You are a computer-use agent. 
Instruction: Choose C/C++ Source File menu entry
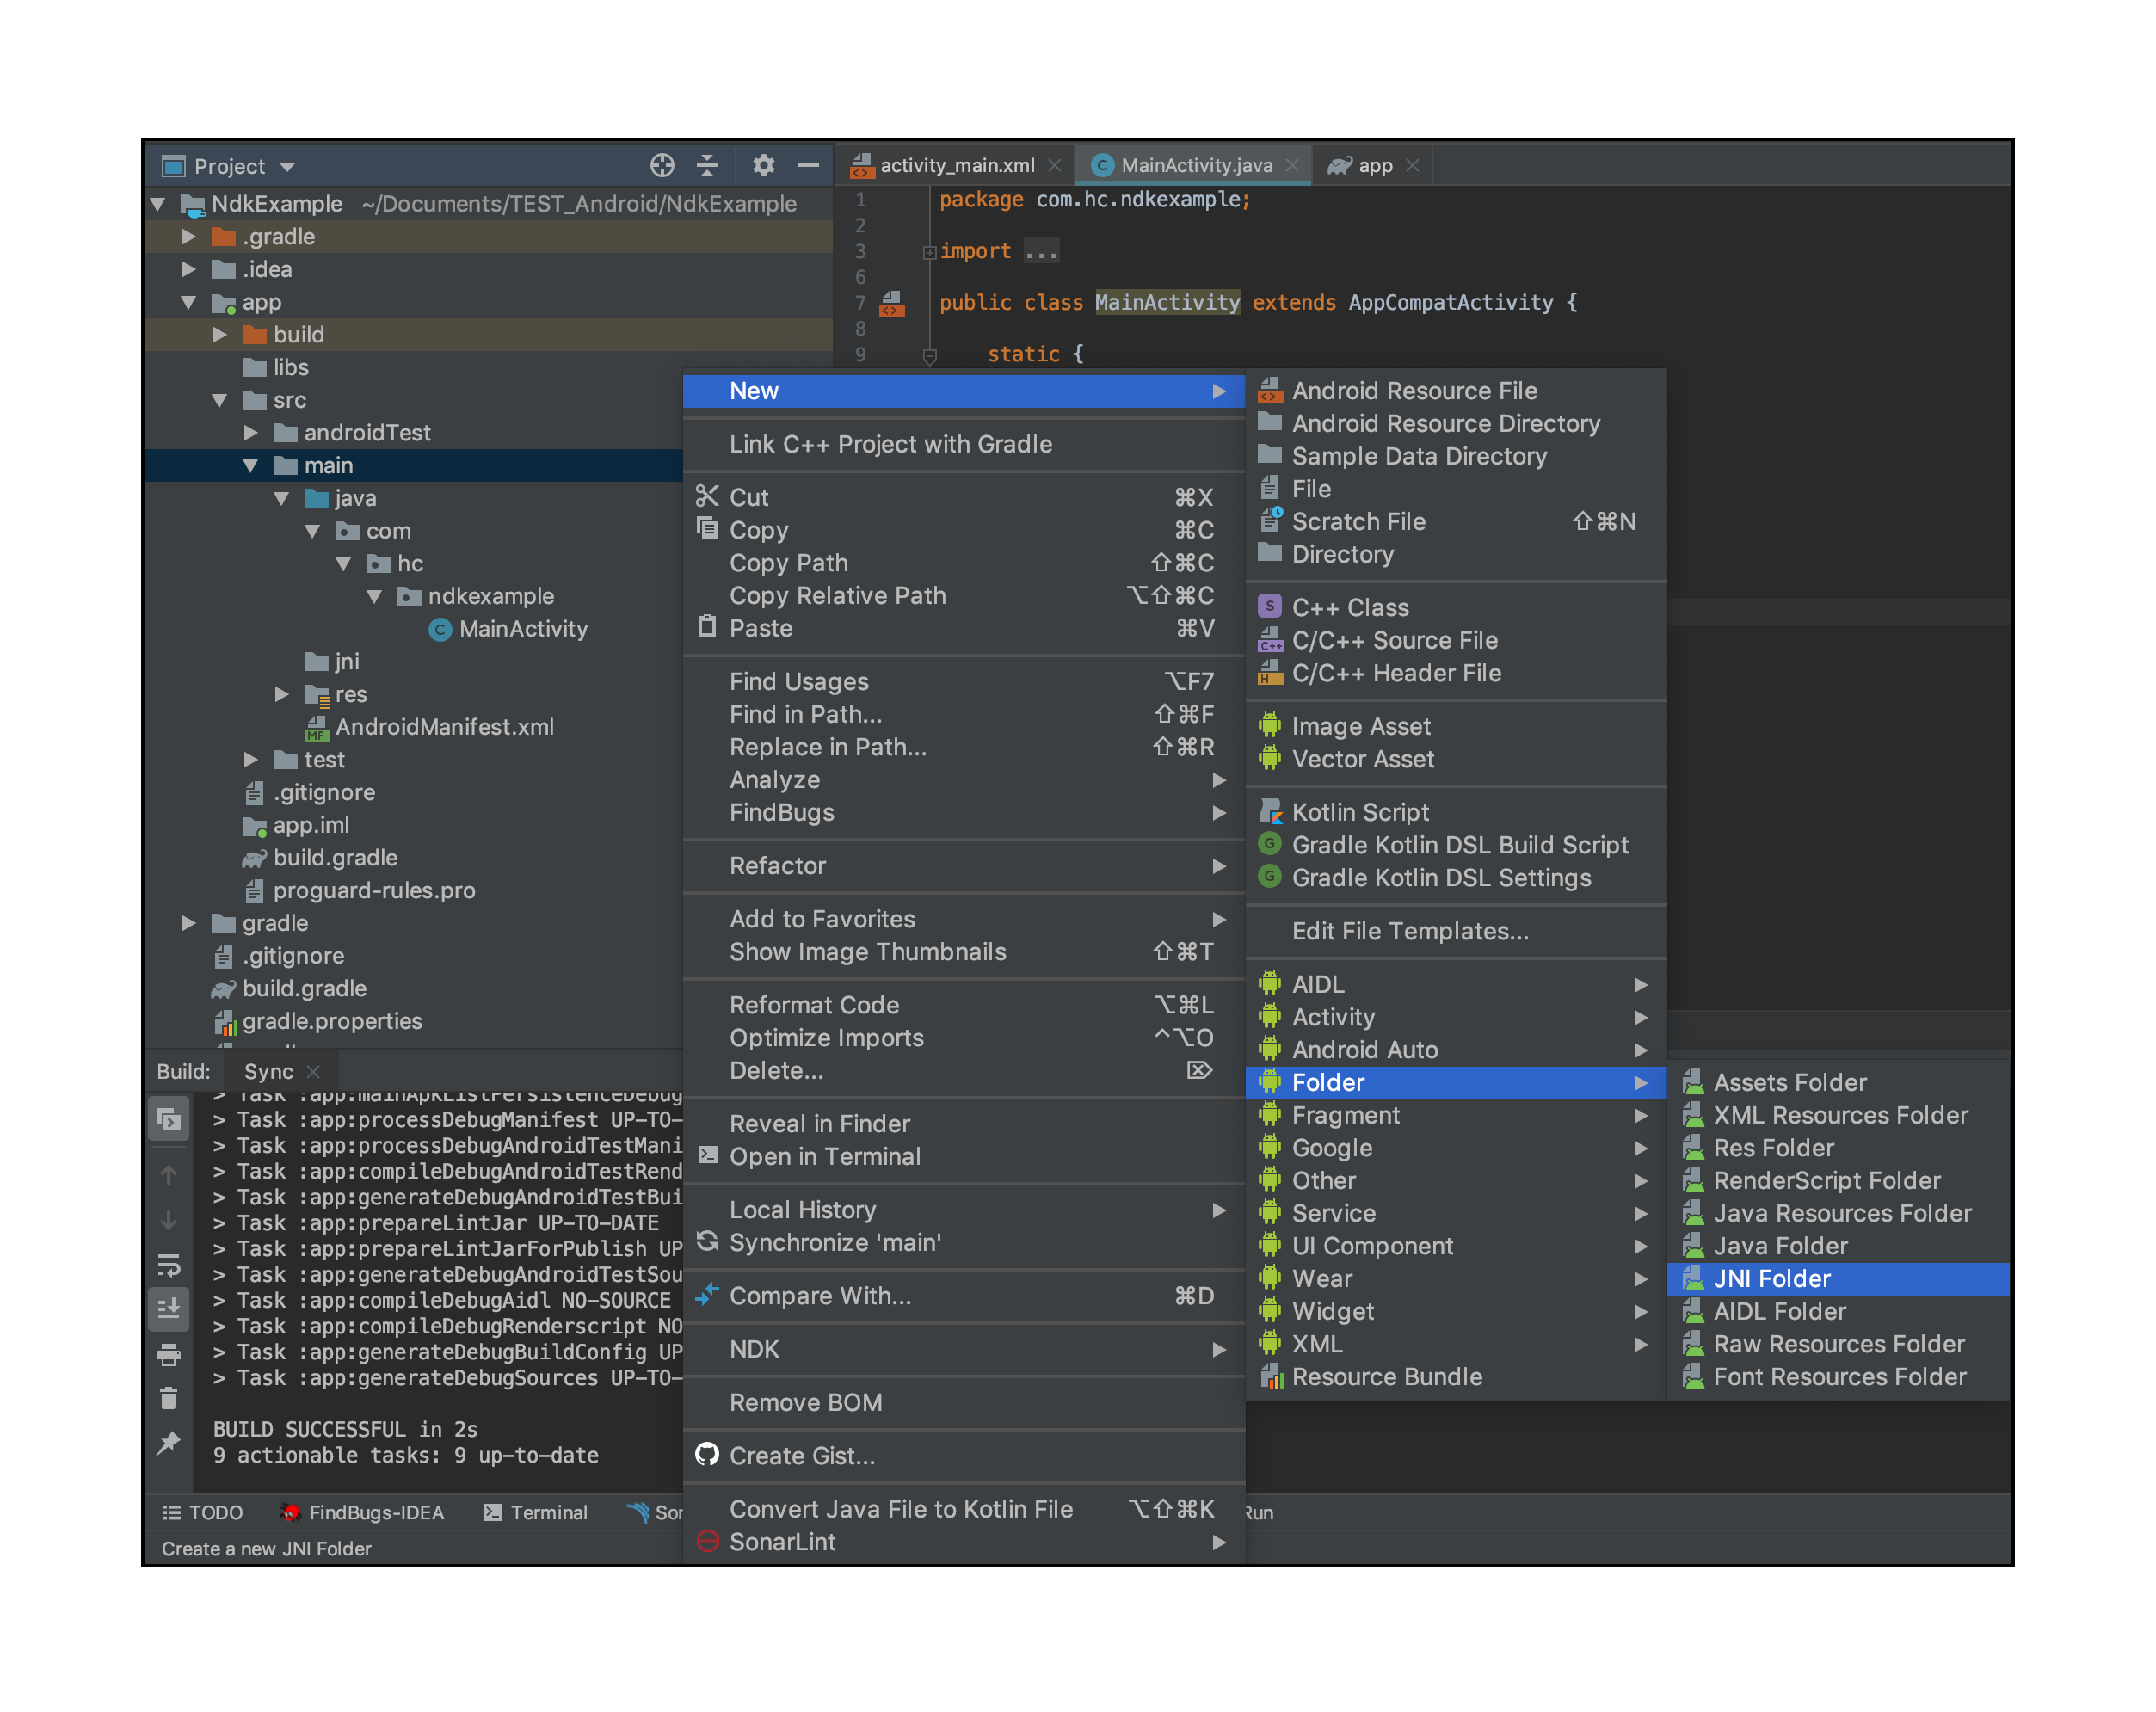pos(1394,640)
